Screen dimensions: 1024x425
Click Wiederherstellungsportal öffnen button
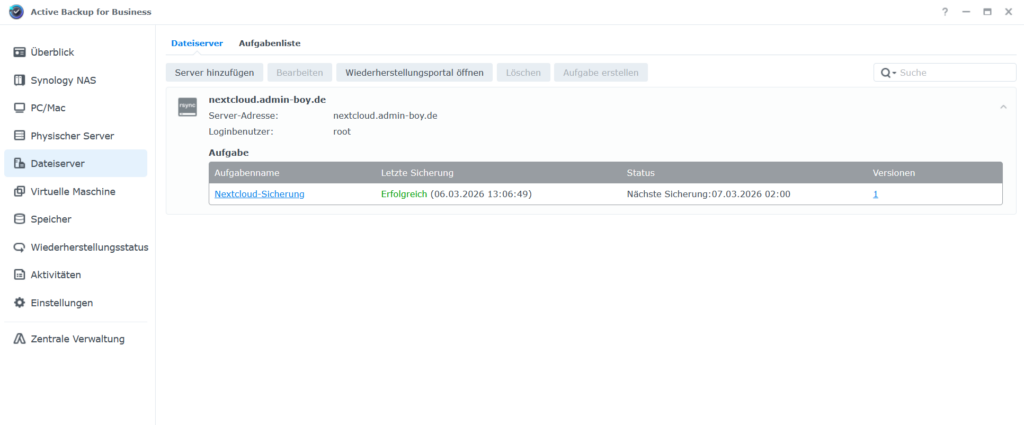point(414,73)
